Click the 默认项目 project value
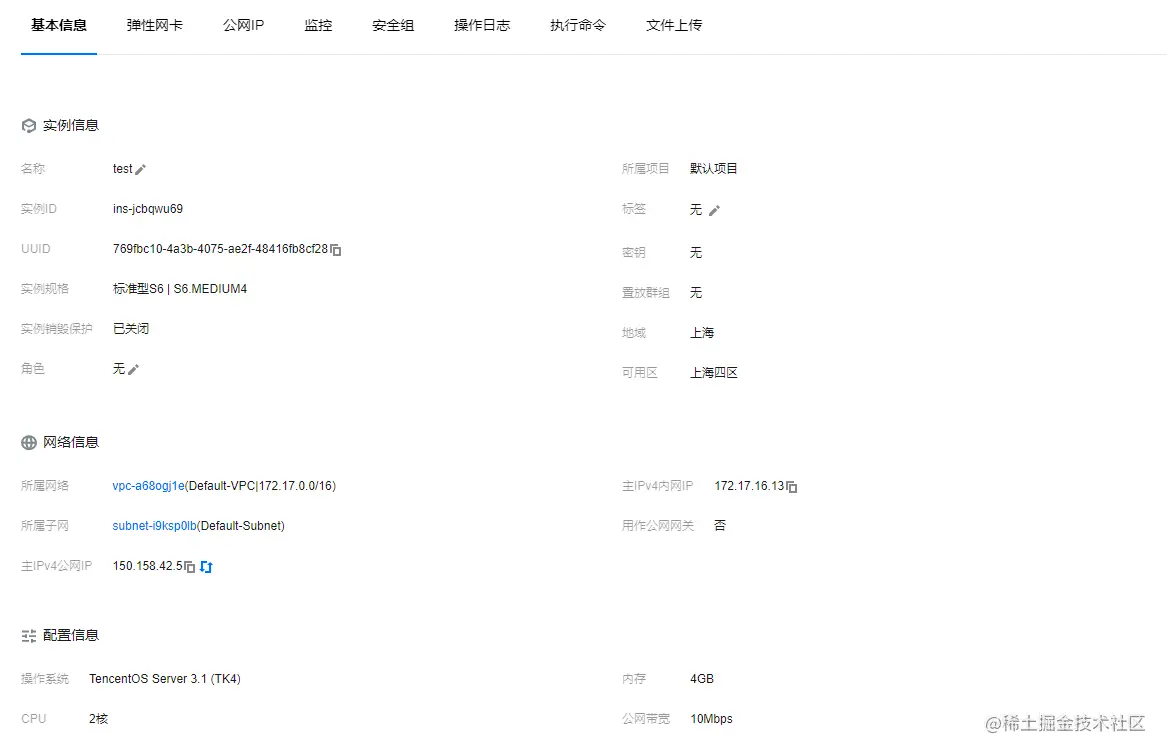Image resolution: width=1167 pixels, height=755 pixels. [x=714, y=168]
